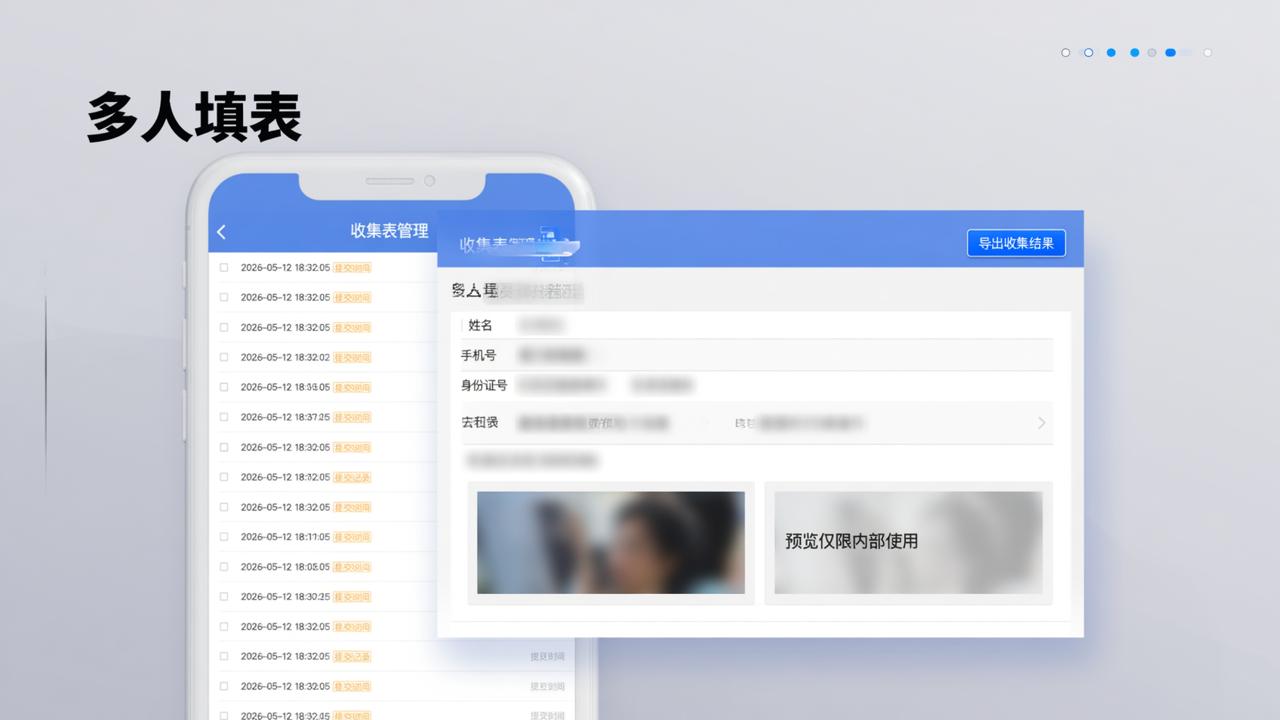Click the 身份证号 field label
1280x720 pixels.
484,385
